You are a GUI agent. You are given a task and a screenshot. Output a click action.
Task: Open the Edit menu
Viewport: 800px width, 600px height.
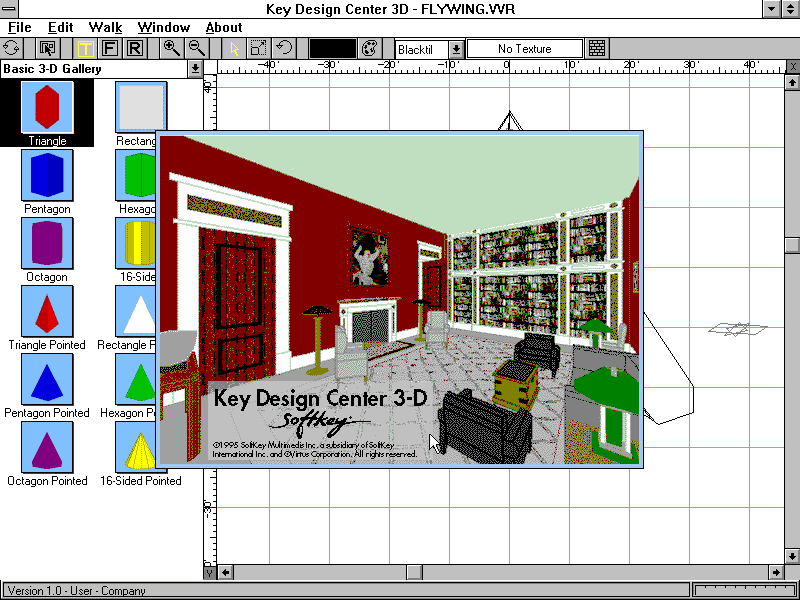tap(60, 28)
